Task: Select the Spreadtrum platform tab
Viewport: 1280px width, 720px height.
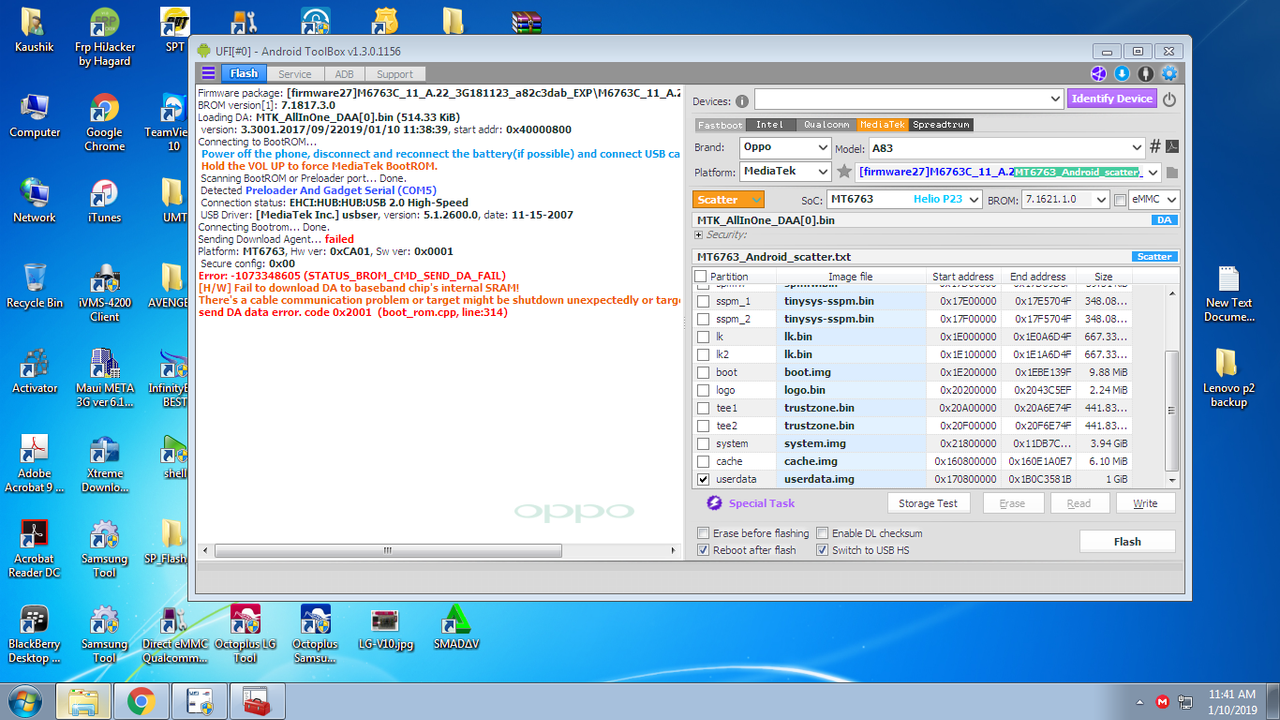Action: pyautogui.click(x=941, y=125)
